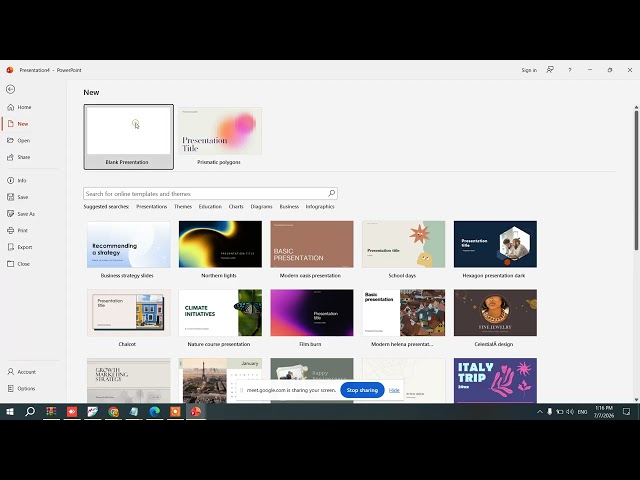The width and height of the screenshot is (640, 480).
Task: Click Presentations suggested search
Action: [x=151, y=207]
